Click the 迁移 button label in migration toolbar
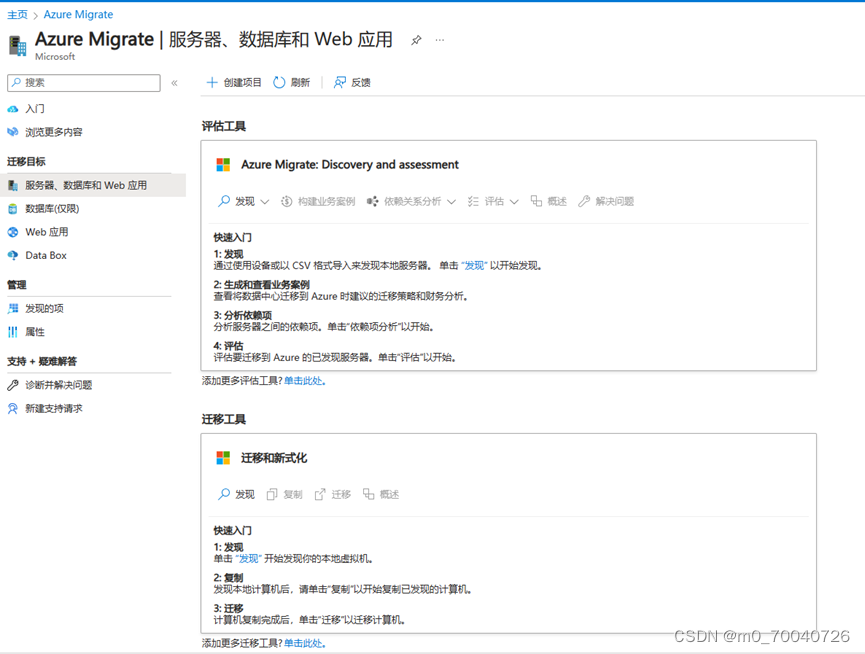 coord(341,495)
